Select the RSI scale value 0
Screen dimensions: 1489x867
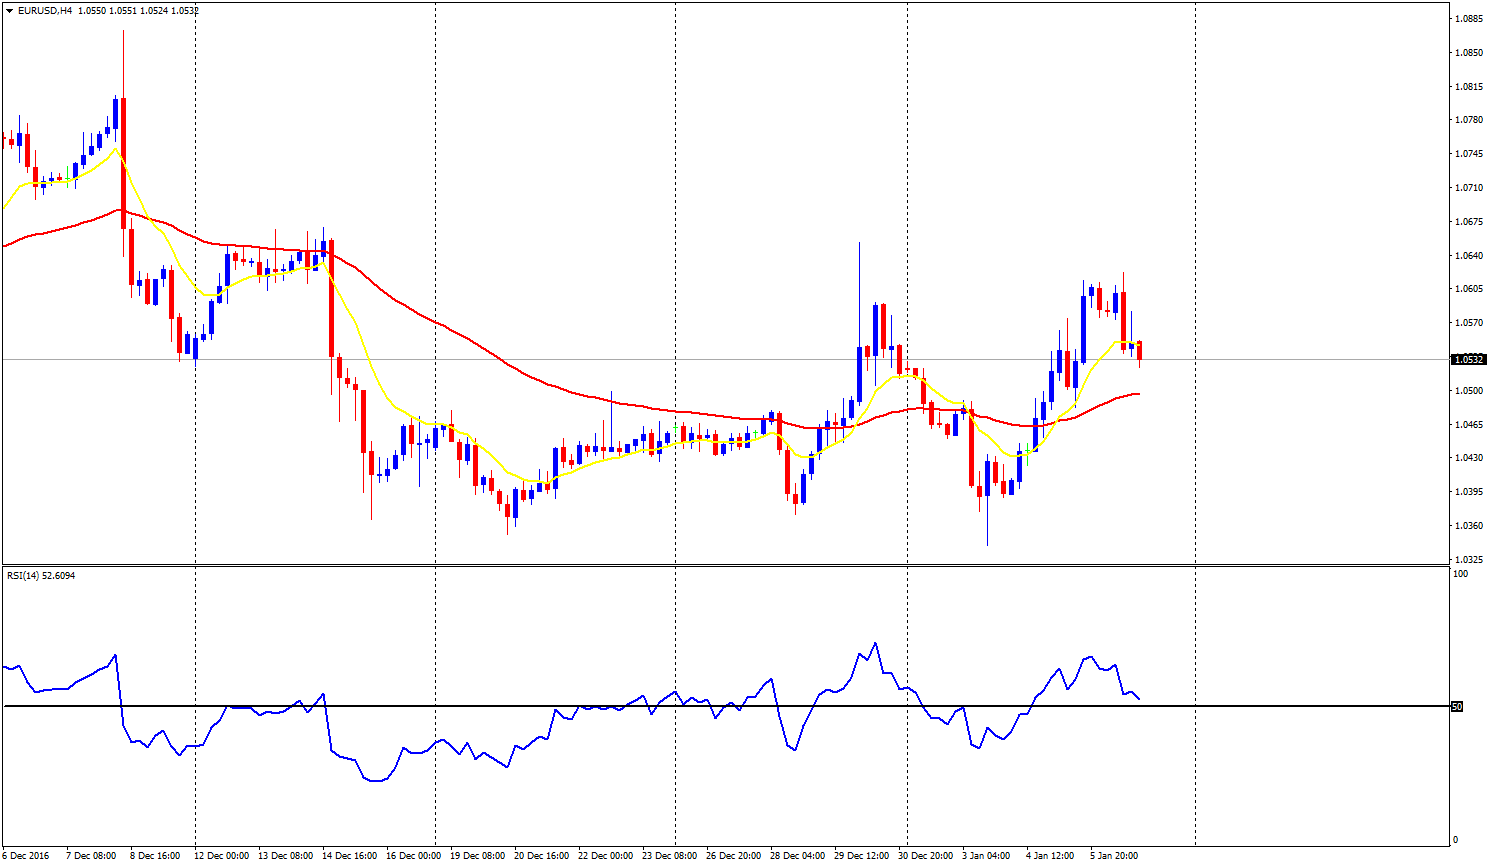point(1455,840)
